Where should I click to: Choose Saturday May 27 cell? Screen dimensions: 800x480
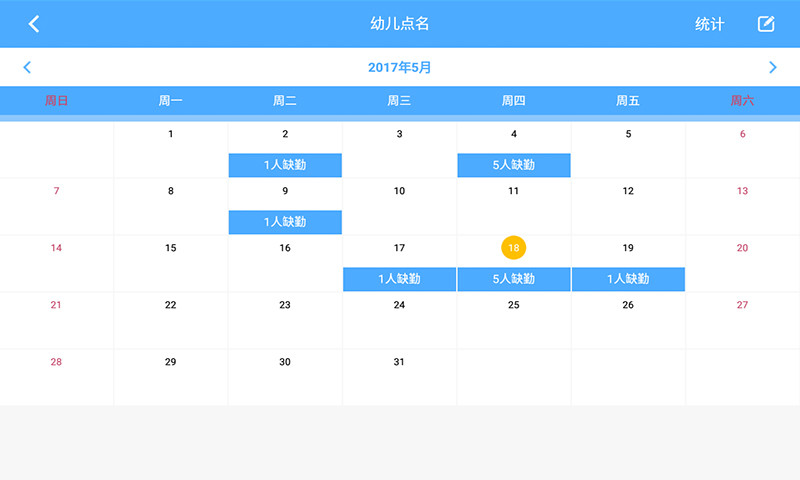[742, 320]
